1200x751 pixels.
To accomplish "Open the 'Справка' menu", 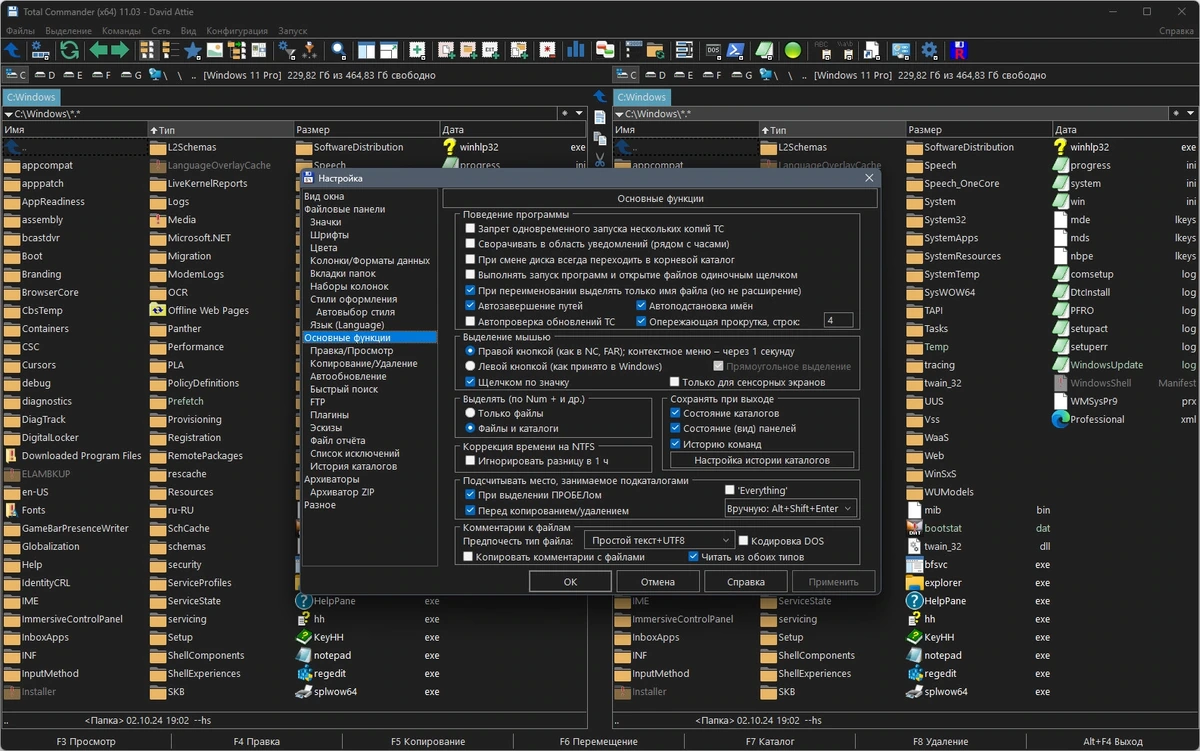I will coord(1176,31).
